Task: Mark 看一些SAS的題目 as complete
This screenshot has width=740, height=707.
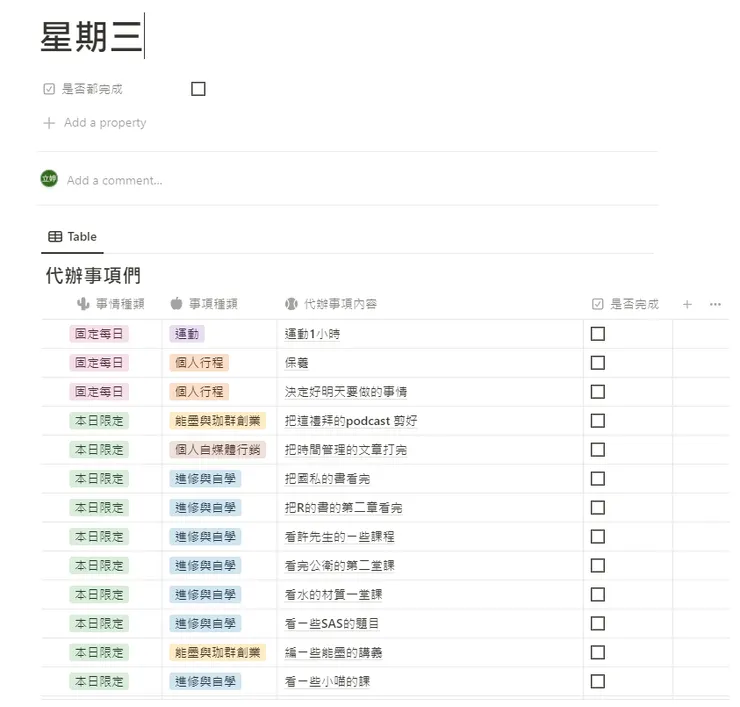Action: (x=598, y=623)
